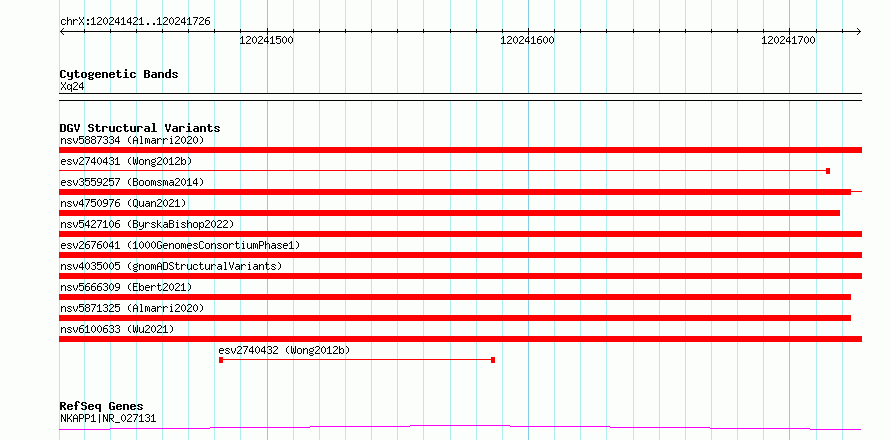Image resolution: width=890 pixels, height=440 pixels.
Task: Click the Xq24 band track line
Action: pos(460,97)
